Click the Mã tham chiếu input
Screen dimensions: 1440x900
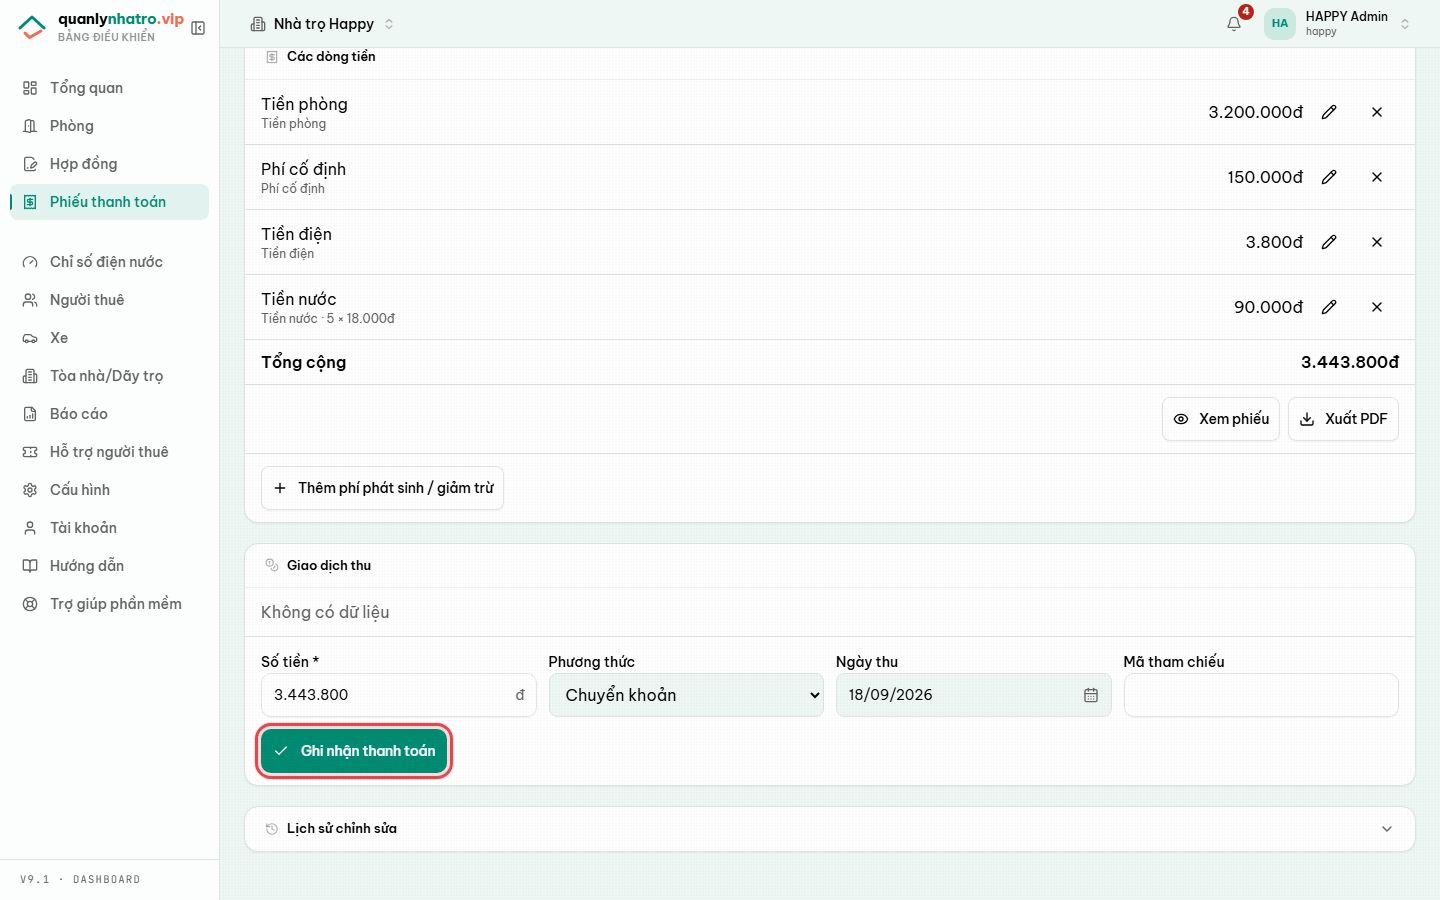point(1261,695)
